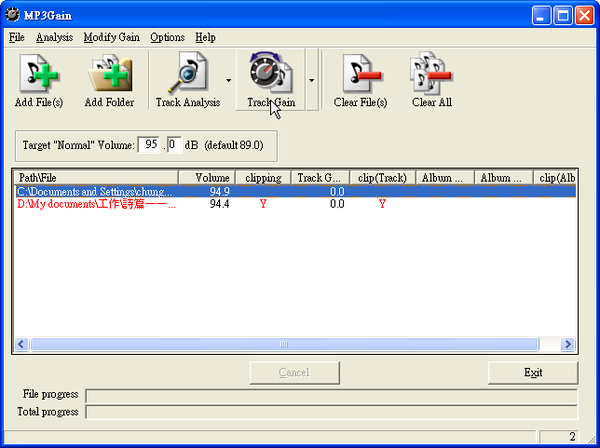Click the Cancel button
The image size is (600, 448).
(x=294, y=373)
